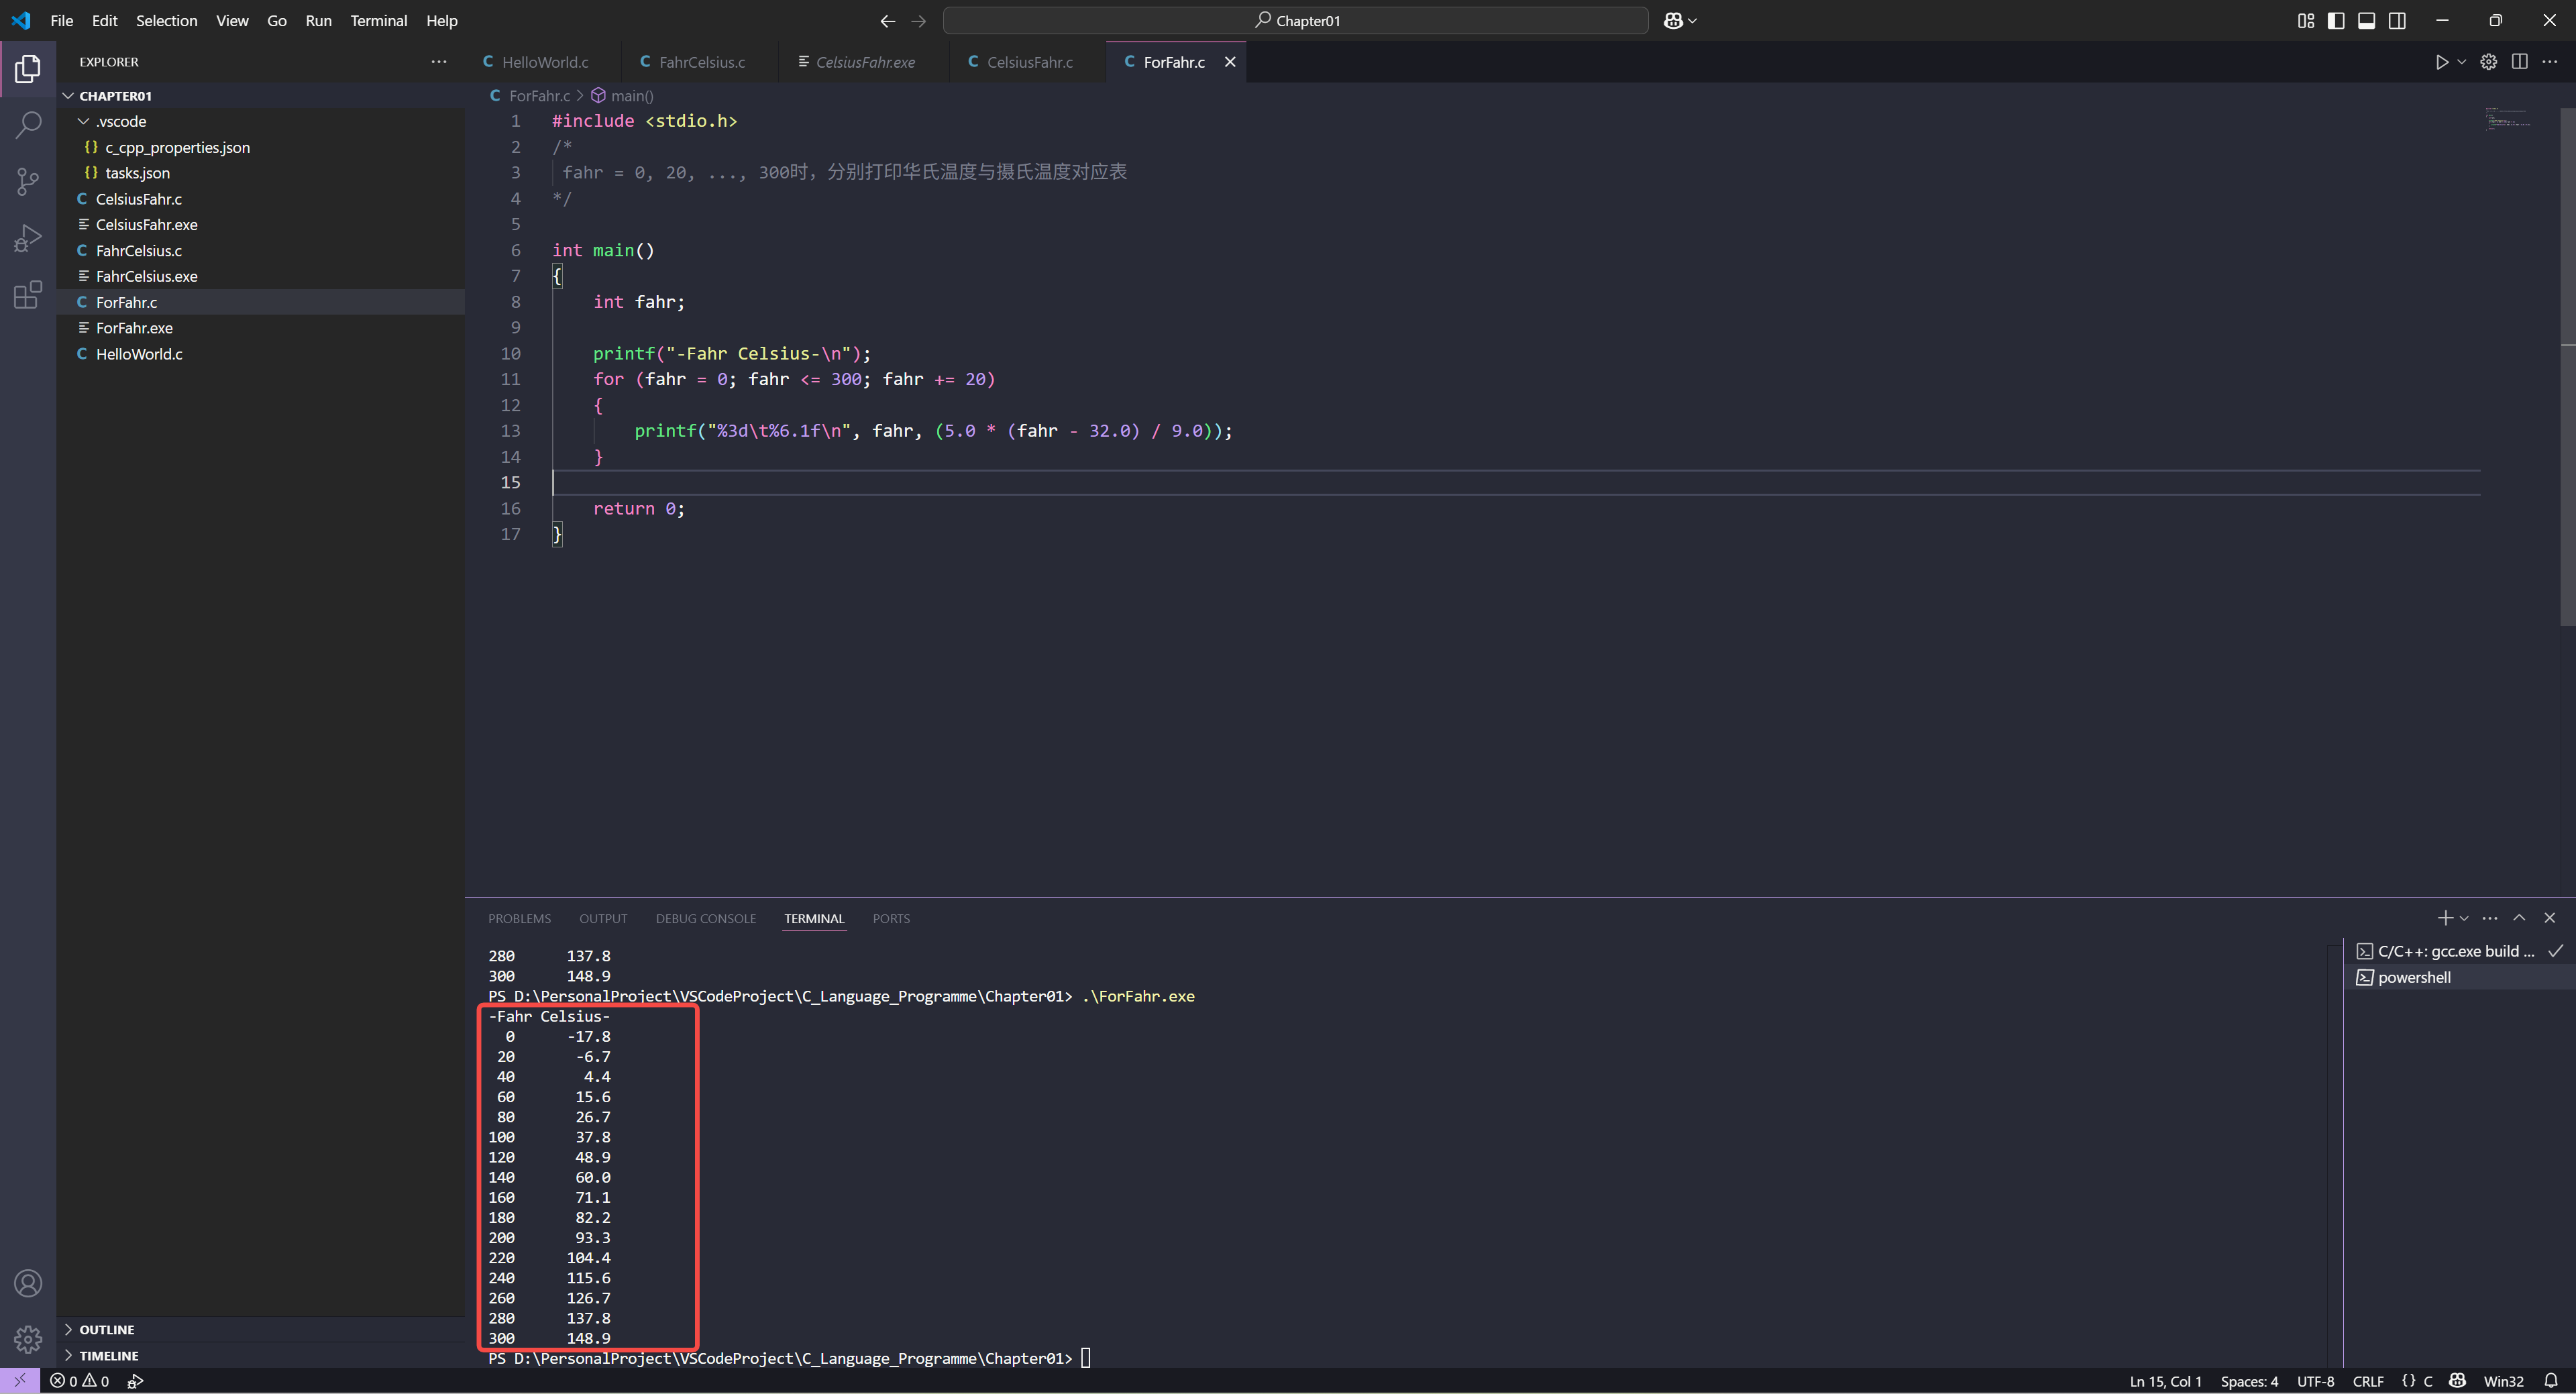
Task: Open HelloWorld.c from the explorer
Action: pyautogui.click(x=139, y=354)
